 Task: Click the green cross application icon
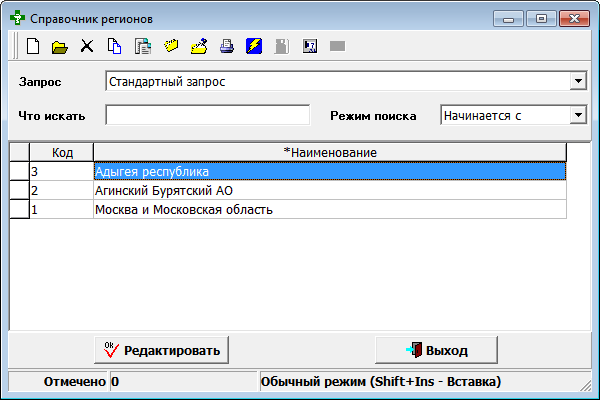pos(17,18)
